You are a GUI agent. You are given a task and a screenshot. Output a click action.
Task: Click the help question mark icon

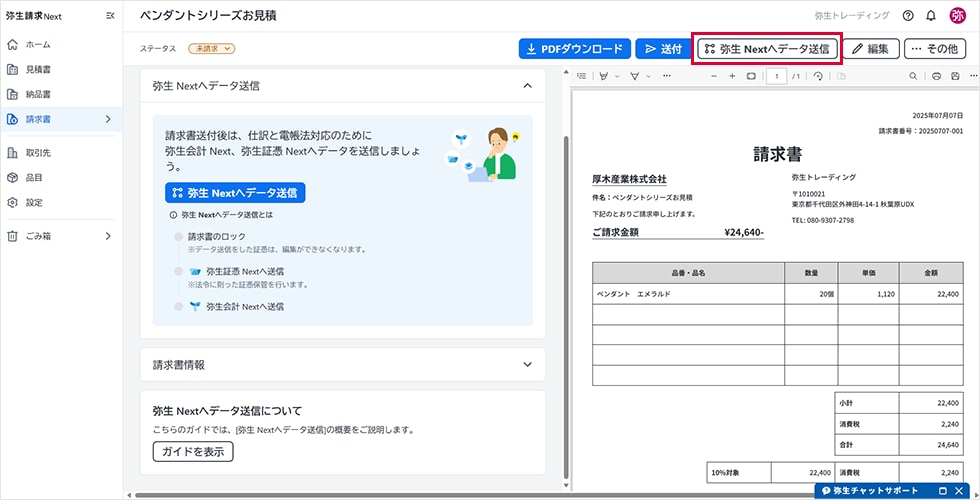(x=908, y=16)
